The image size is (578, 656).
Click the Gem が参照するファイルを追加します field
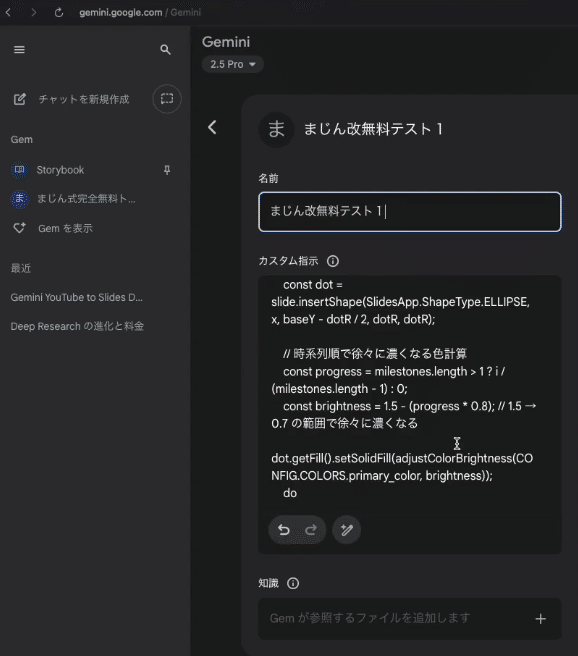click(x=410, y=619)
